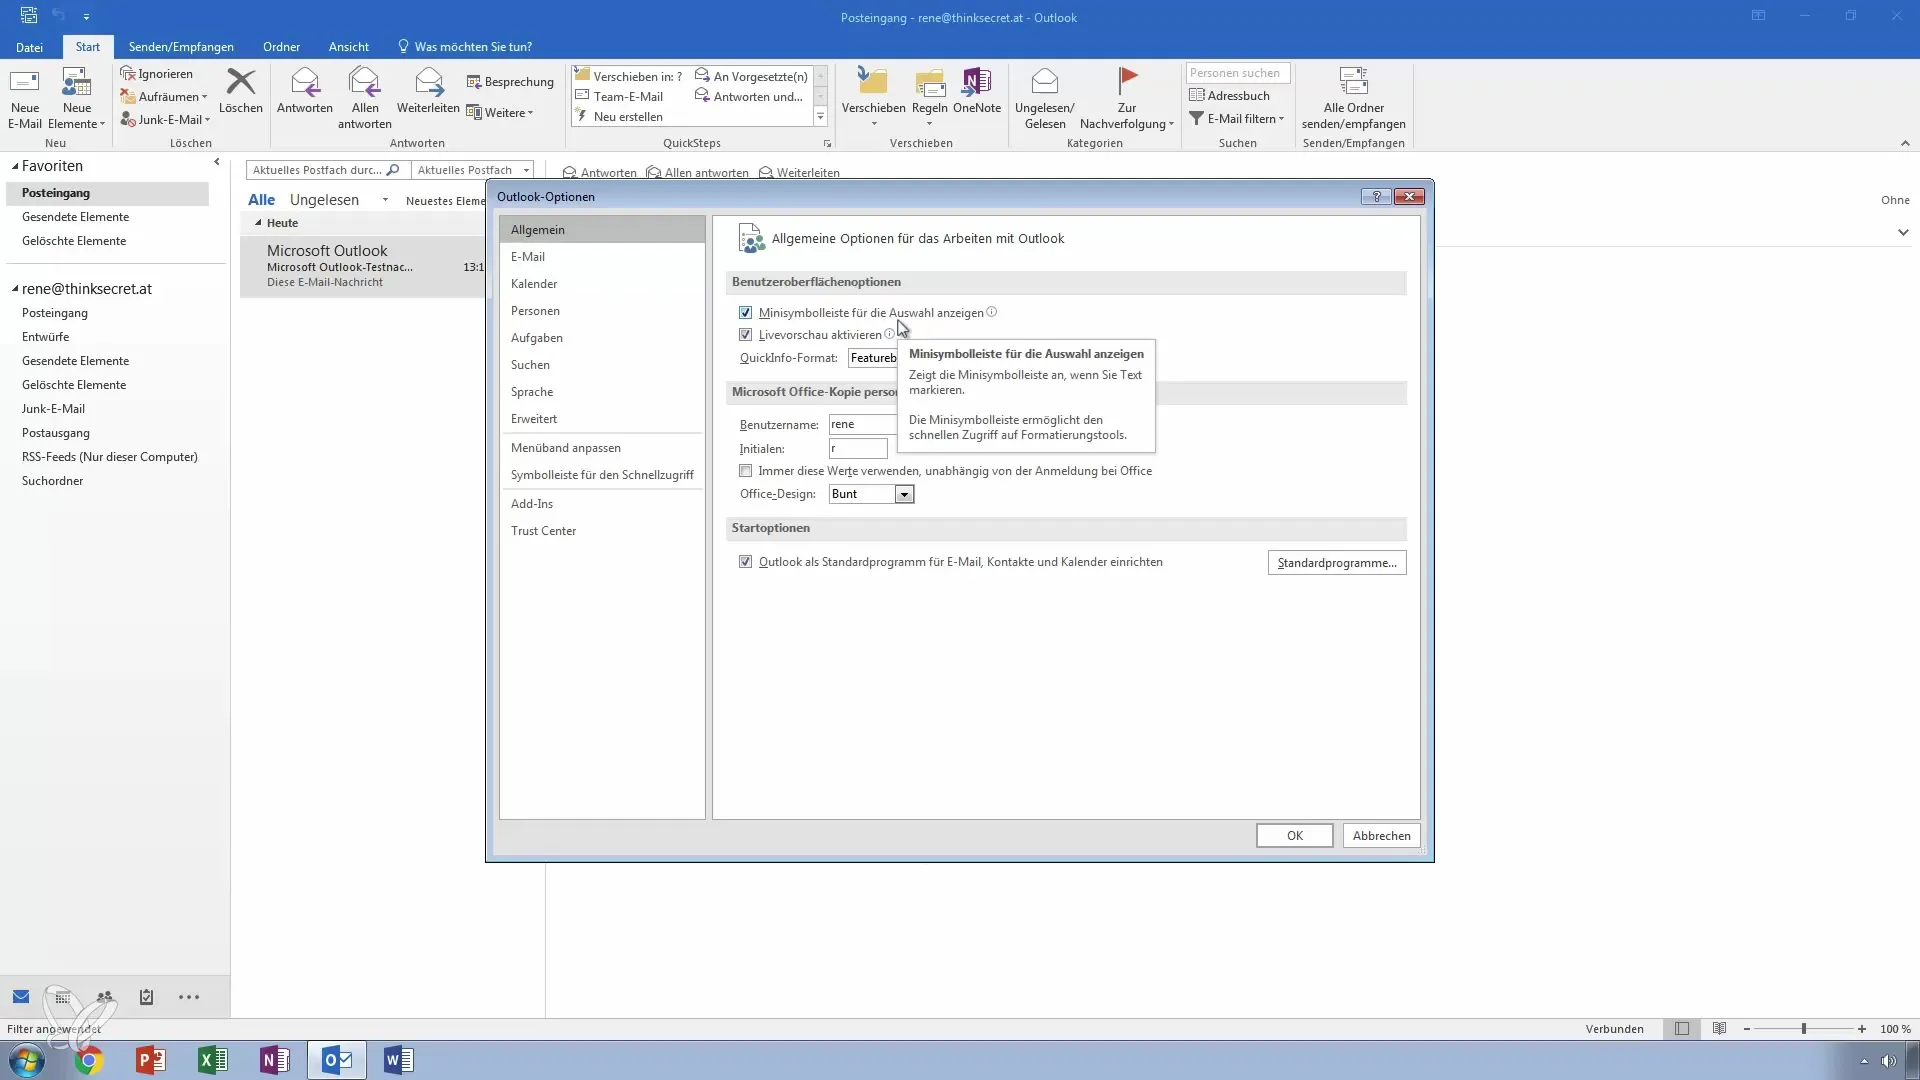Click the zoom slider handle in status bar
This screenshot has width=1920, height=1080.
(1804, 1029)
